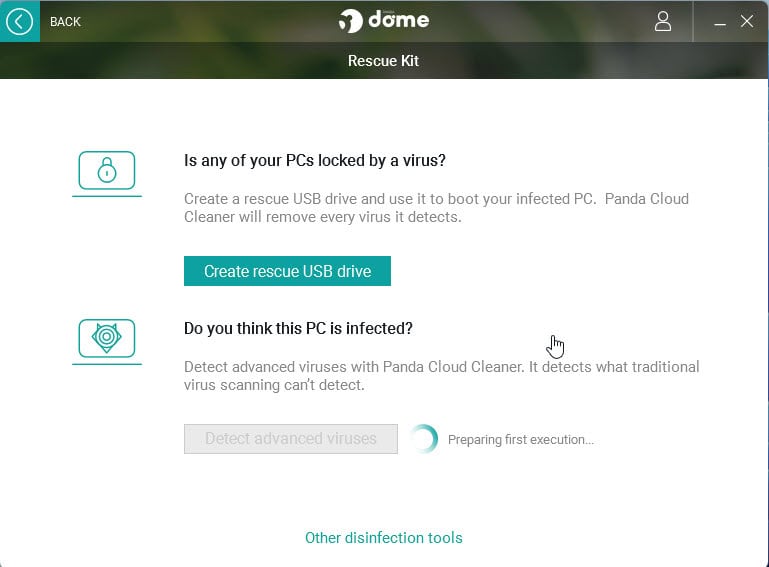The image size is (769, 567).
Task: Open the user account profile icon
Action: [x=662, y=21]
